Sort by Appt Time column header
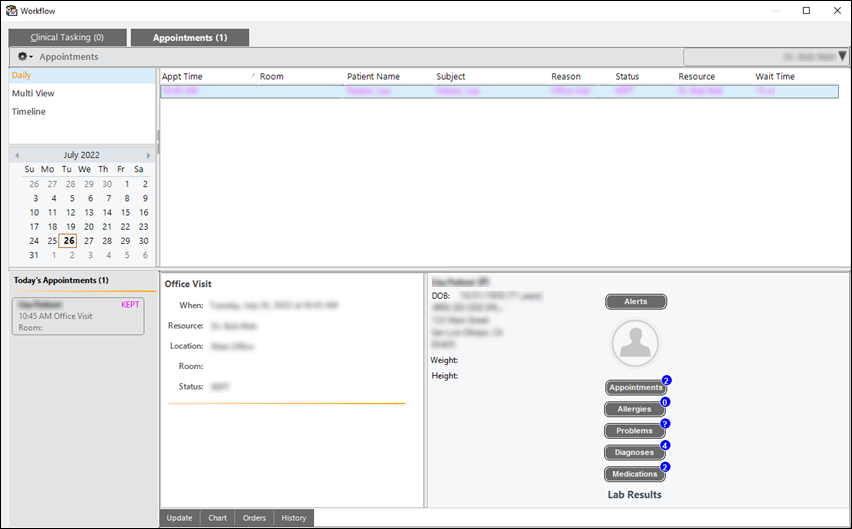The height and width of the screenshot is (529, 852). click(x=182, y=77)
